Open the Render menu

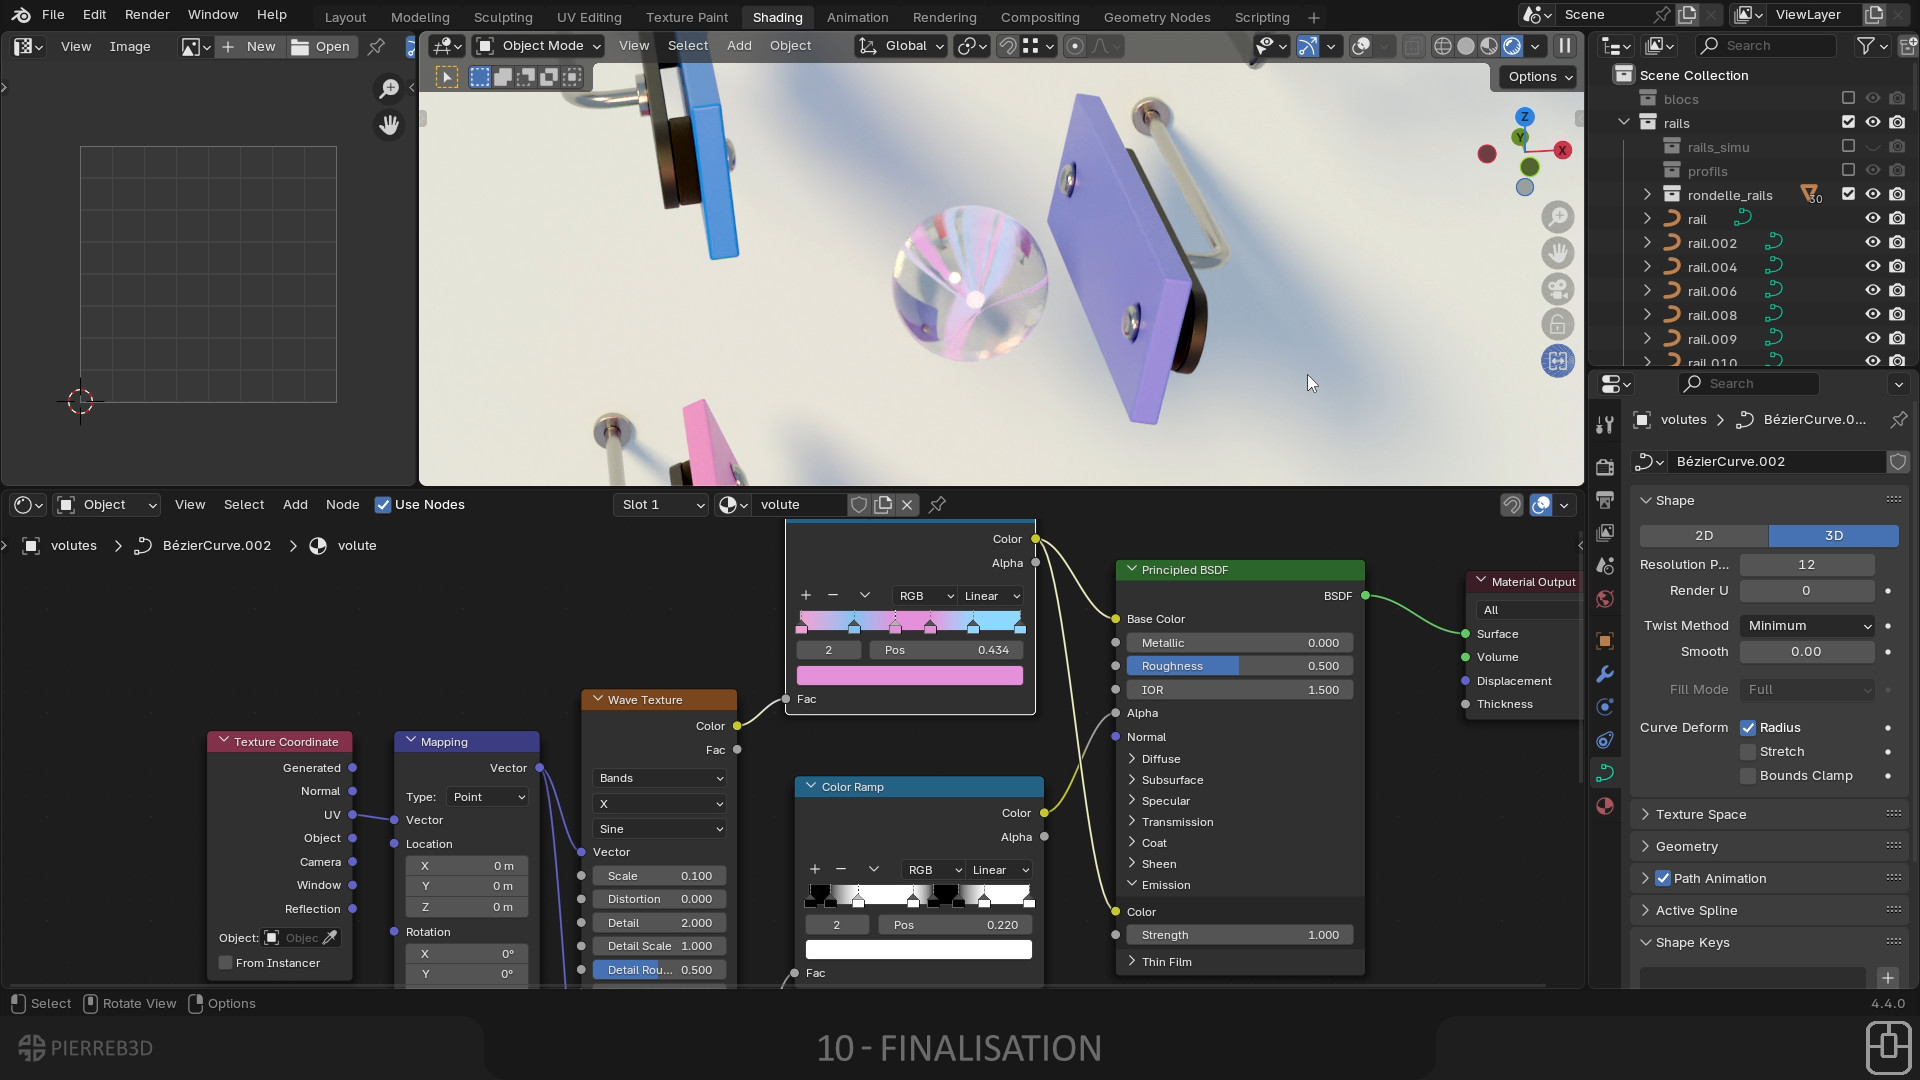tap(147, 15)
